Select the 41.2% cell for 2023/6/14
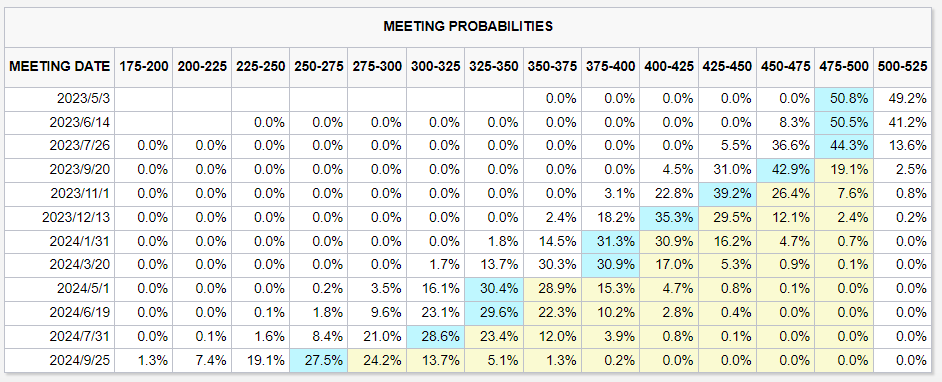The image size is (942, 382). click(x=901, y=123)
